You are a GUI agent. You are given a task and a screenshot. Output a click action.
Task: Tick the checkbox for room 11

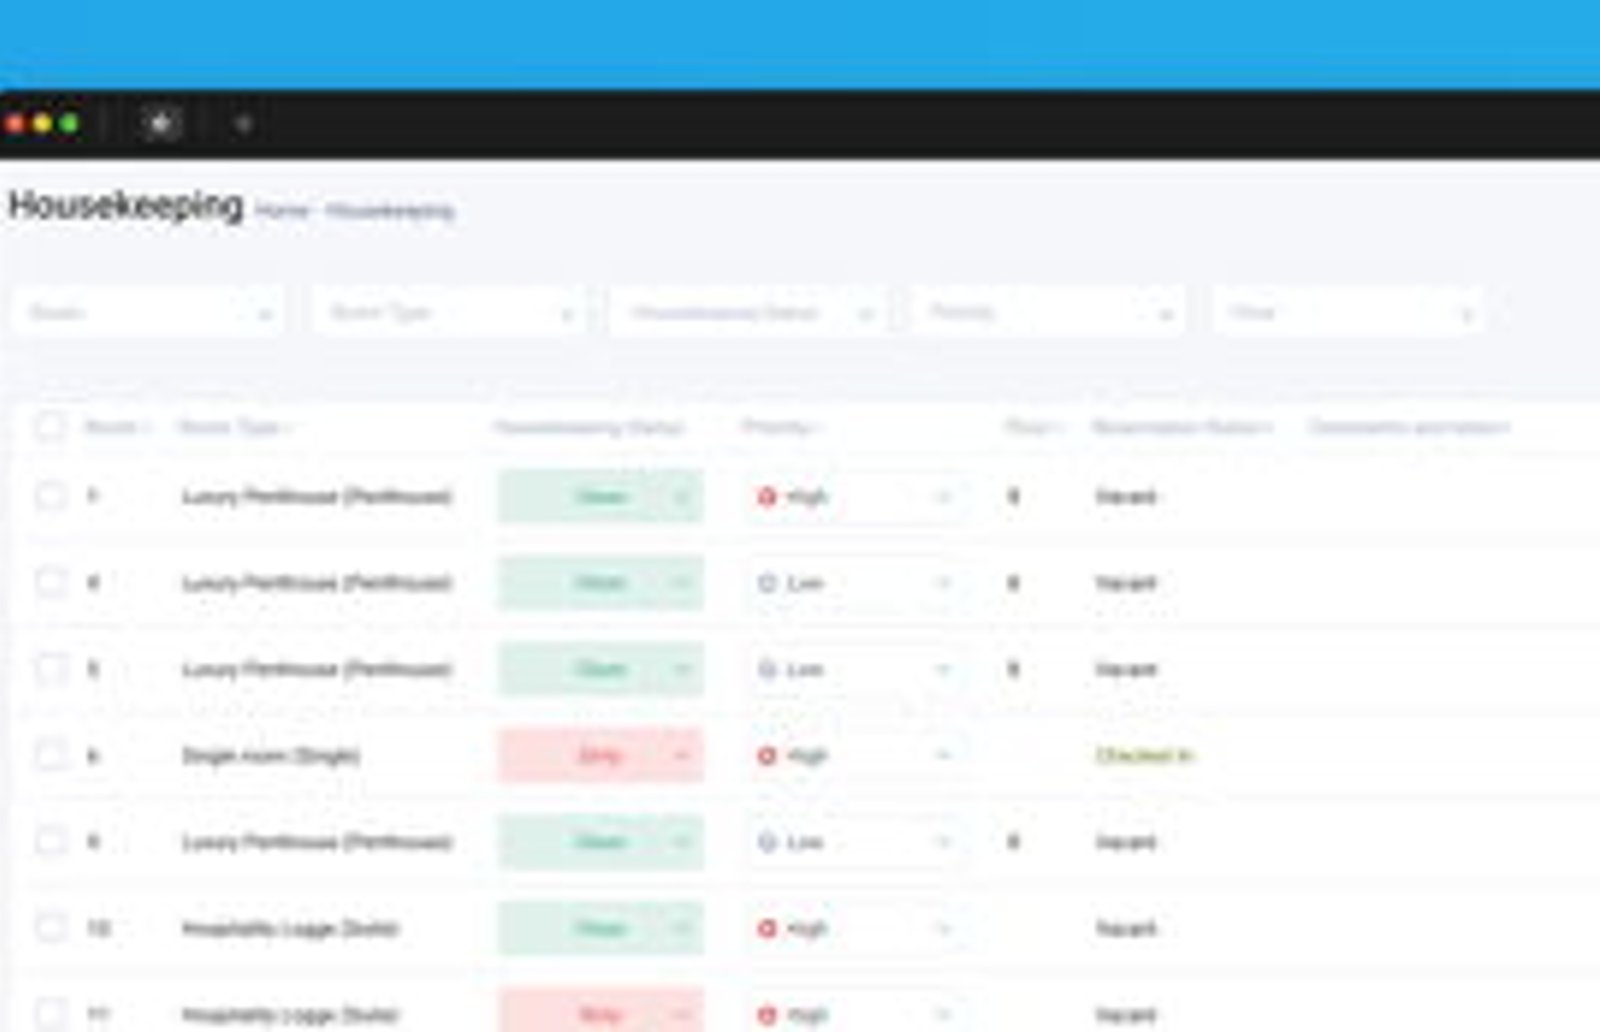[49, 1014]
